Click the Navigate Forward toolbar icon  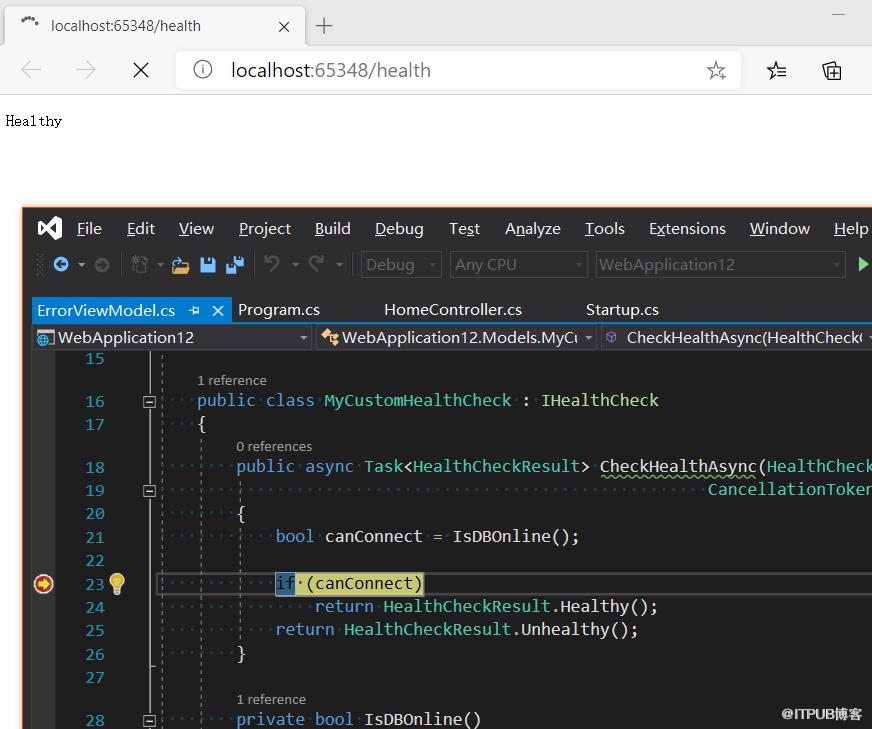[x=102, y=265]
